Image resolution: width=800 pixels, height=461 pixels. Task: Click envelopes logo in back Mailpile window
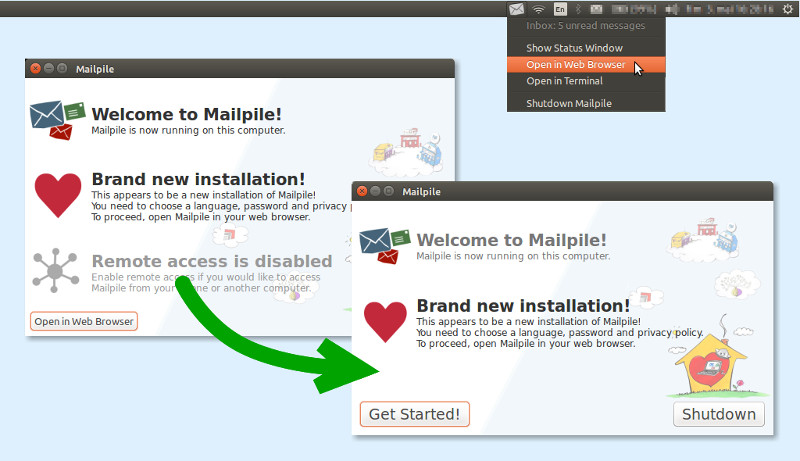click(57, 120)
